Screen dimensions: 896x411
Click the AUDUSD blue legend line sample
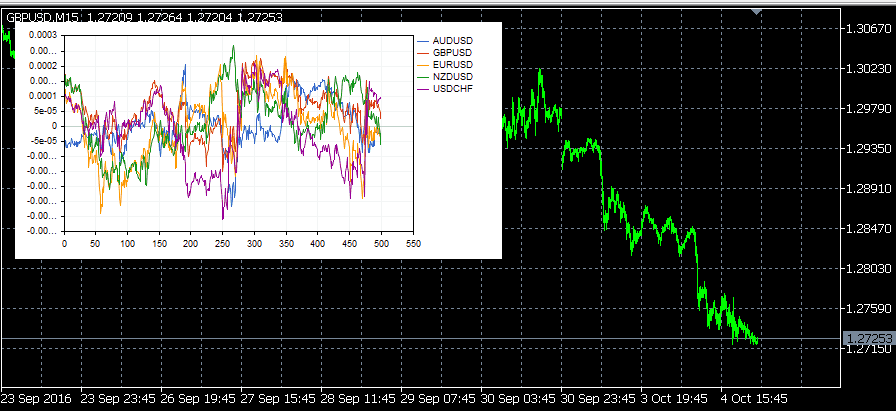(423, 41)
